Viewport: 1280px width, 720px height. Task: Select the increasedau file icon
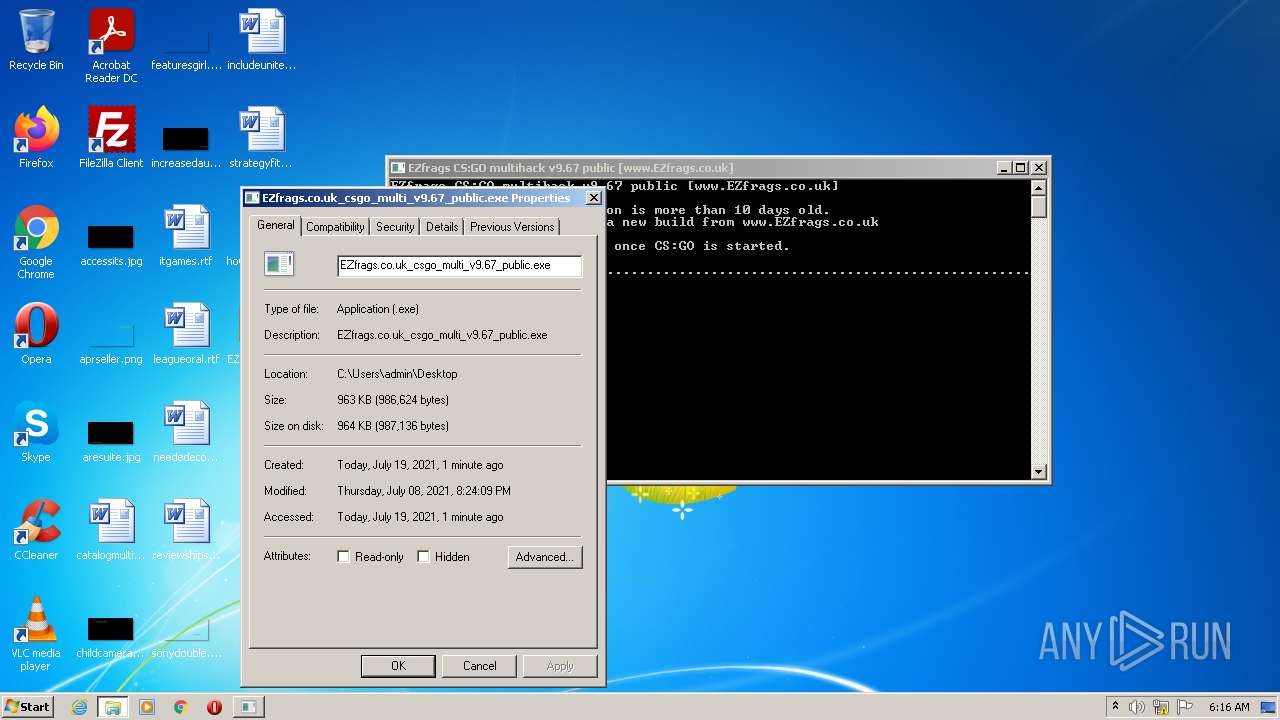click(186, 147)
